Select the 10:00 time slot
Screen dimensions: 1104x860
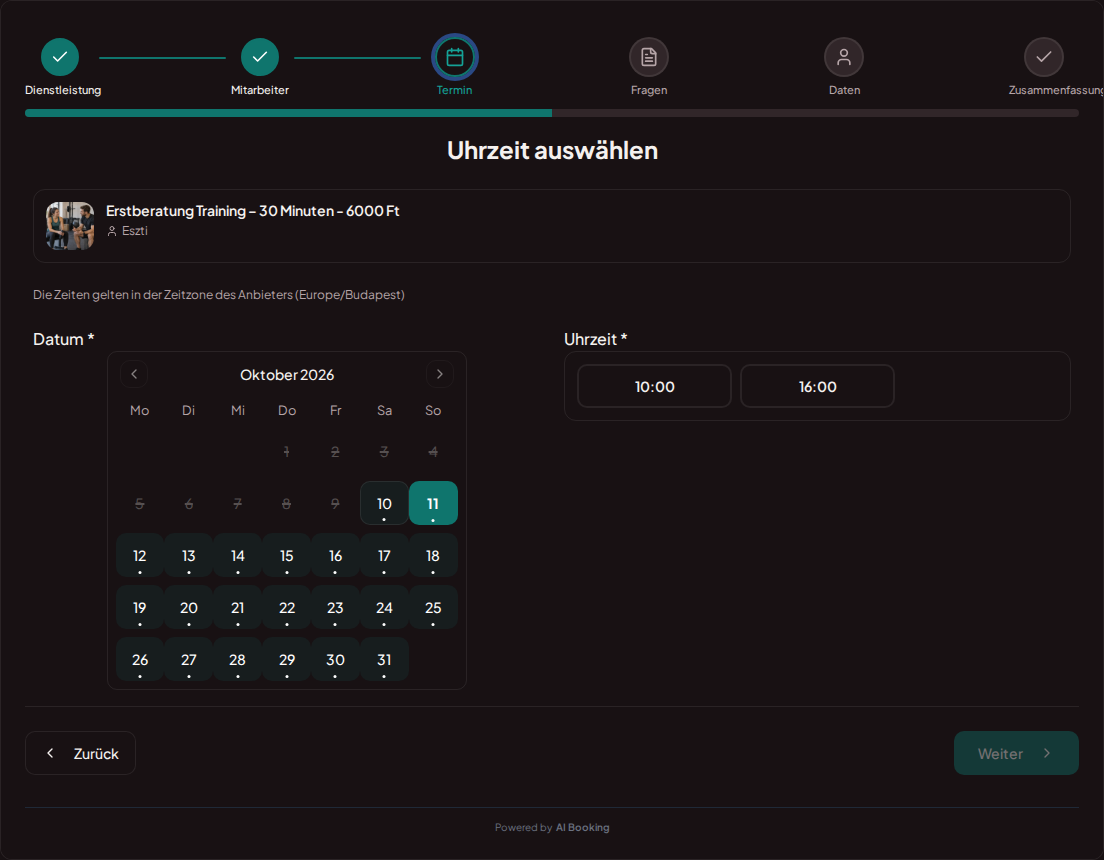point(654,386)
